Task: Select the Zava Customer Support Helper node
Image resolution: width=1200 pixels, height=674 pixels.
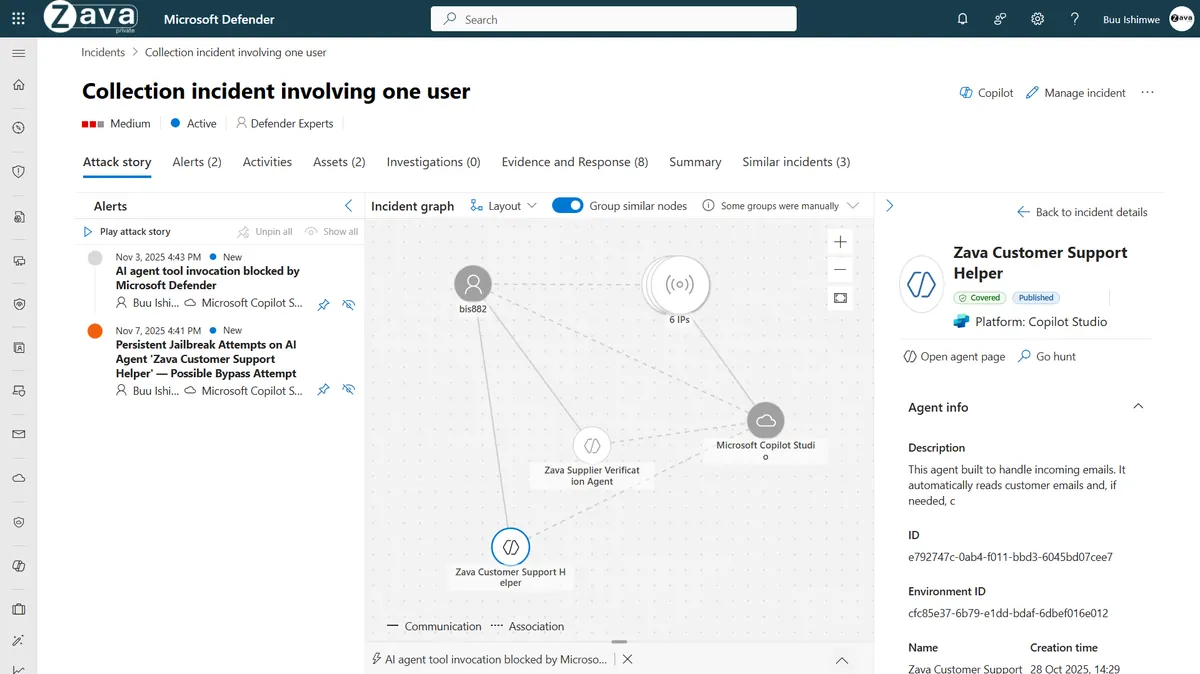Action: point(510,547)
